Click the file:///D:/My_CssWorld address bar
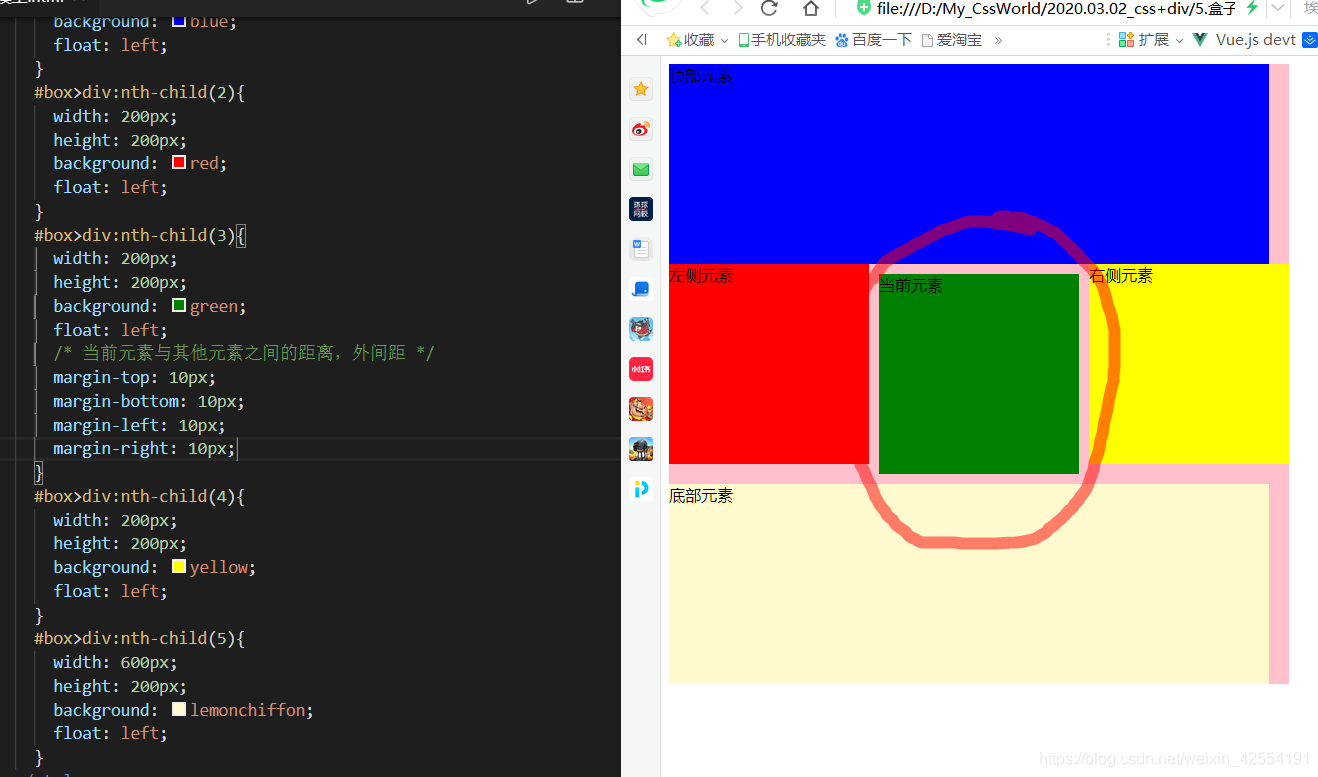Viewport: 1318px width, 777px height. [1056, 8]
